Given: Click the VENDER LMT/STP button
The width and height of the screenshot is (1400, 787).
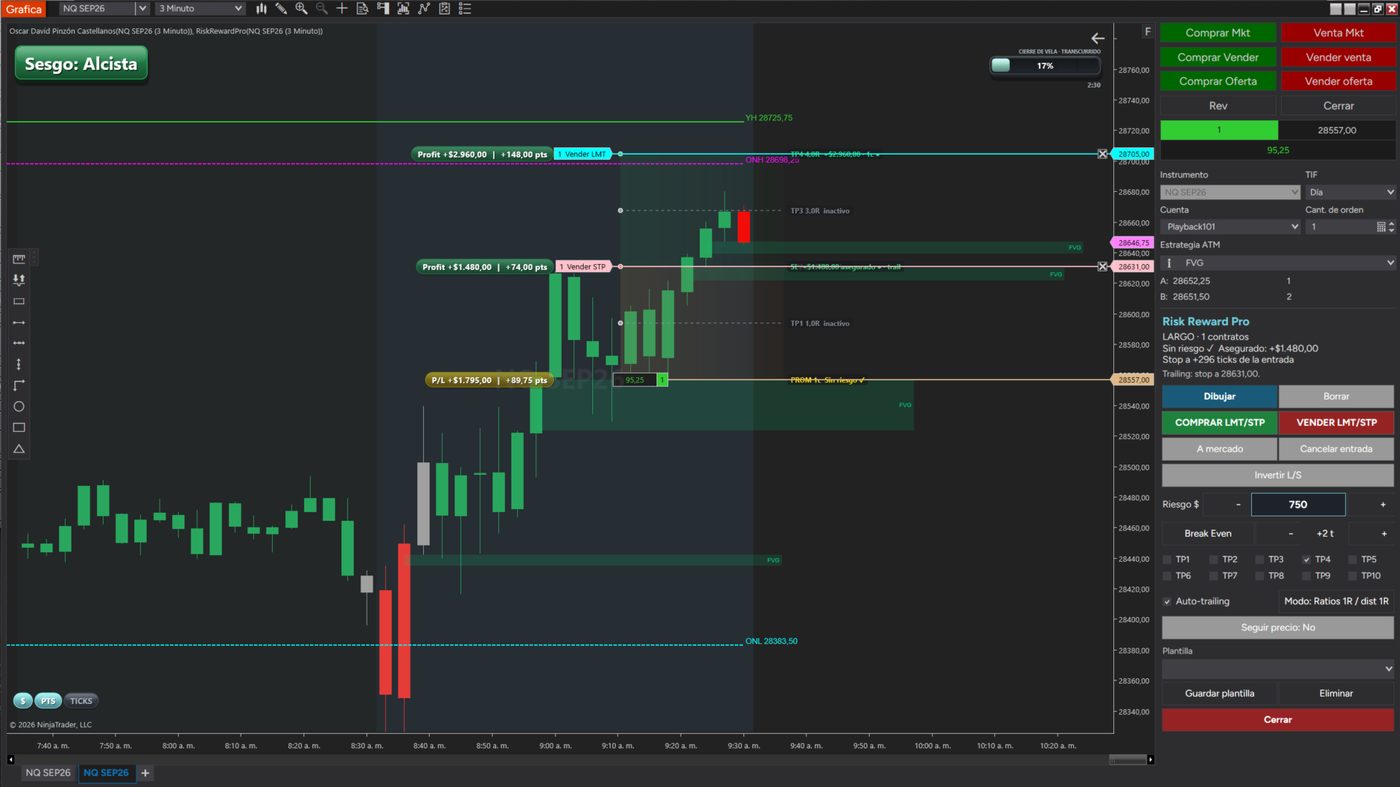Looking at the screenshot, I should point(1336,423).
